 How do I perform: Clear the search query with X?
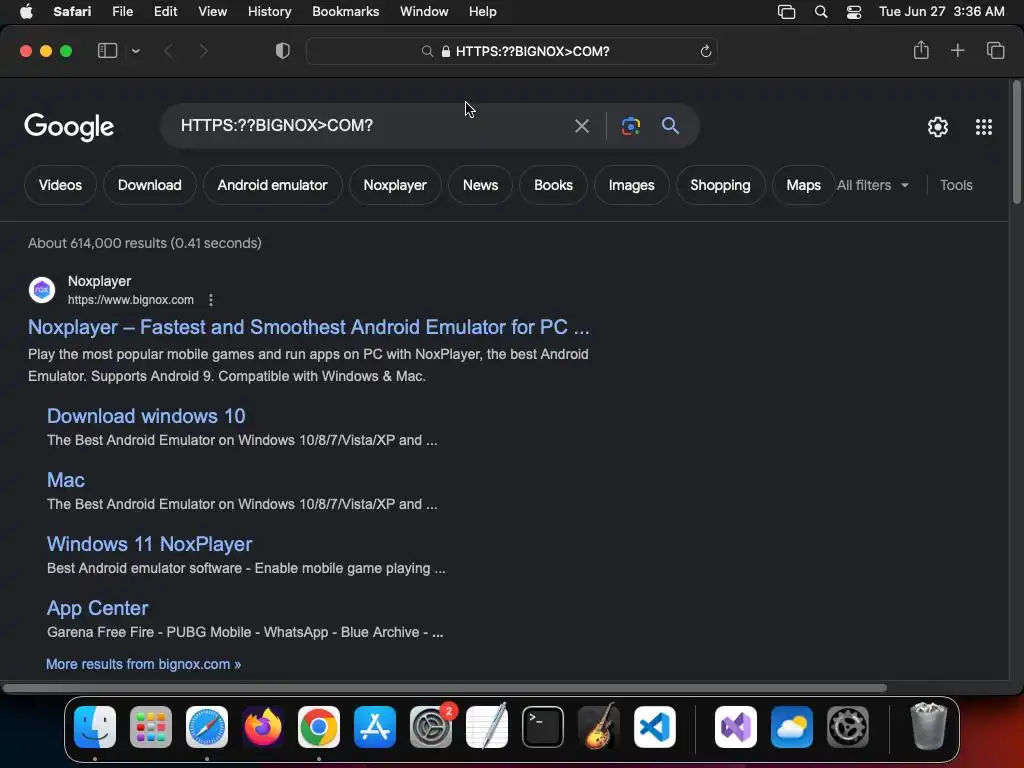(582, 125)
